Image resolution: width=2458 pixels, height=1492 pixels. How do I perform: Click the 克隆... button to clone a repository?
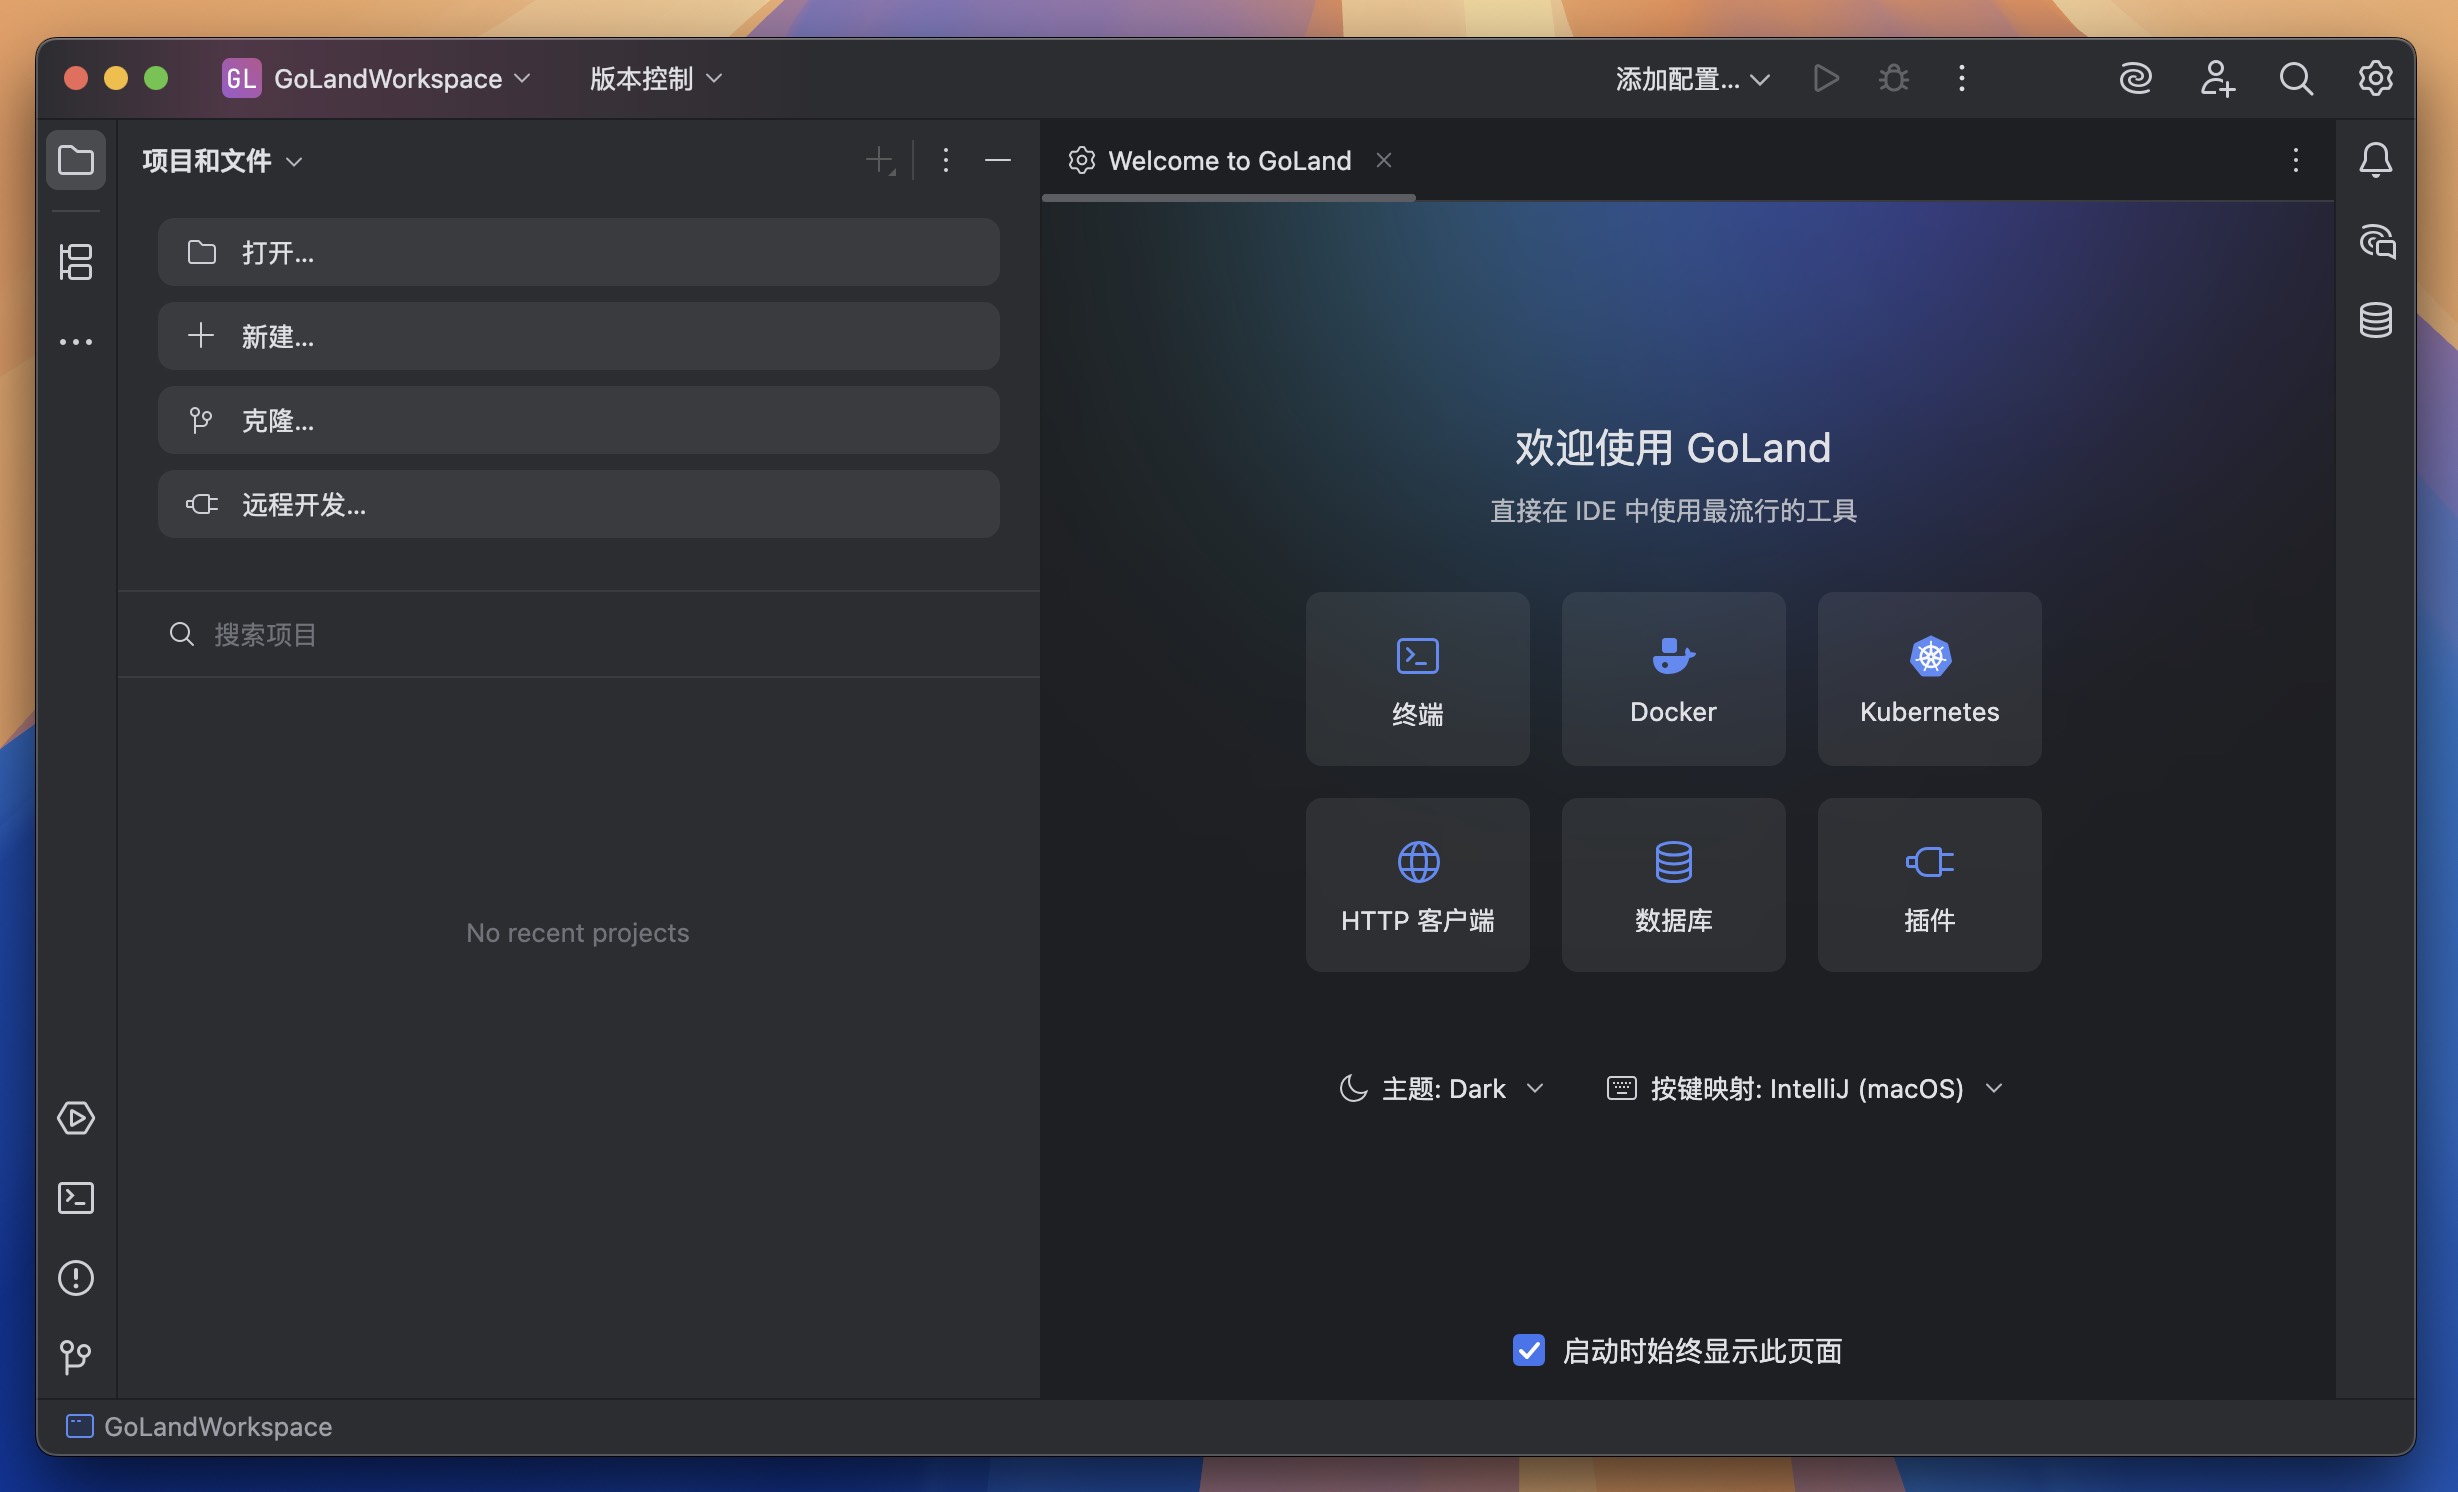click(x=578, y=420)
